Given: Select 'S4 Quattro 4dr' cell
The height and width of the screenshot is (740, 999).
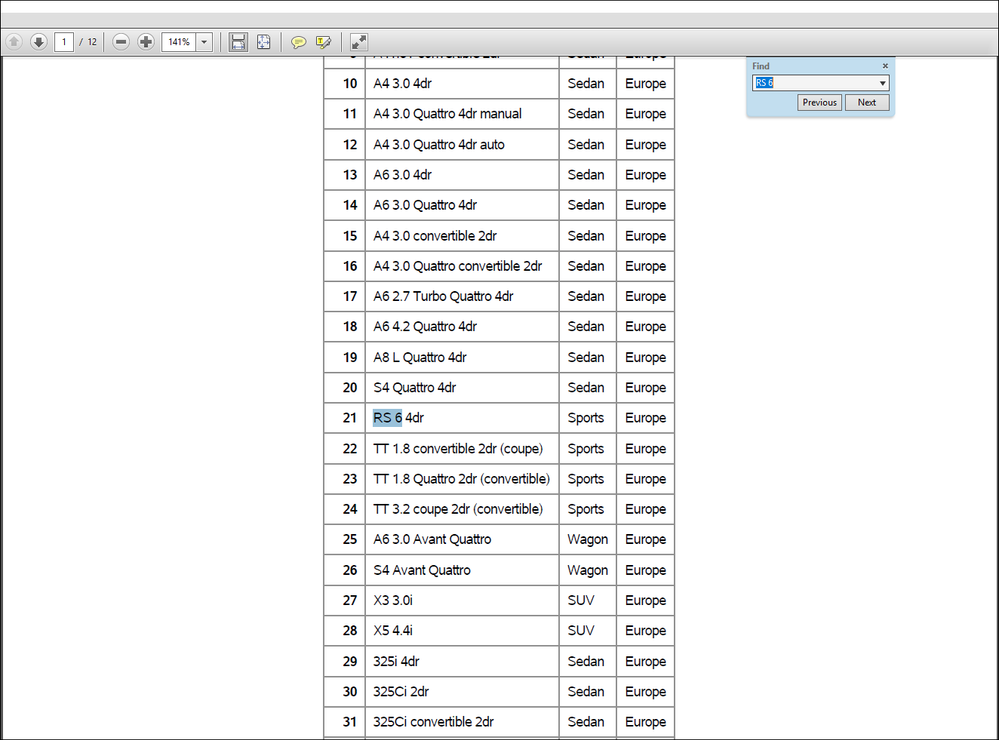Looking at the screenshot, I should click(462, 388).
